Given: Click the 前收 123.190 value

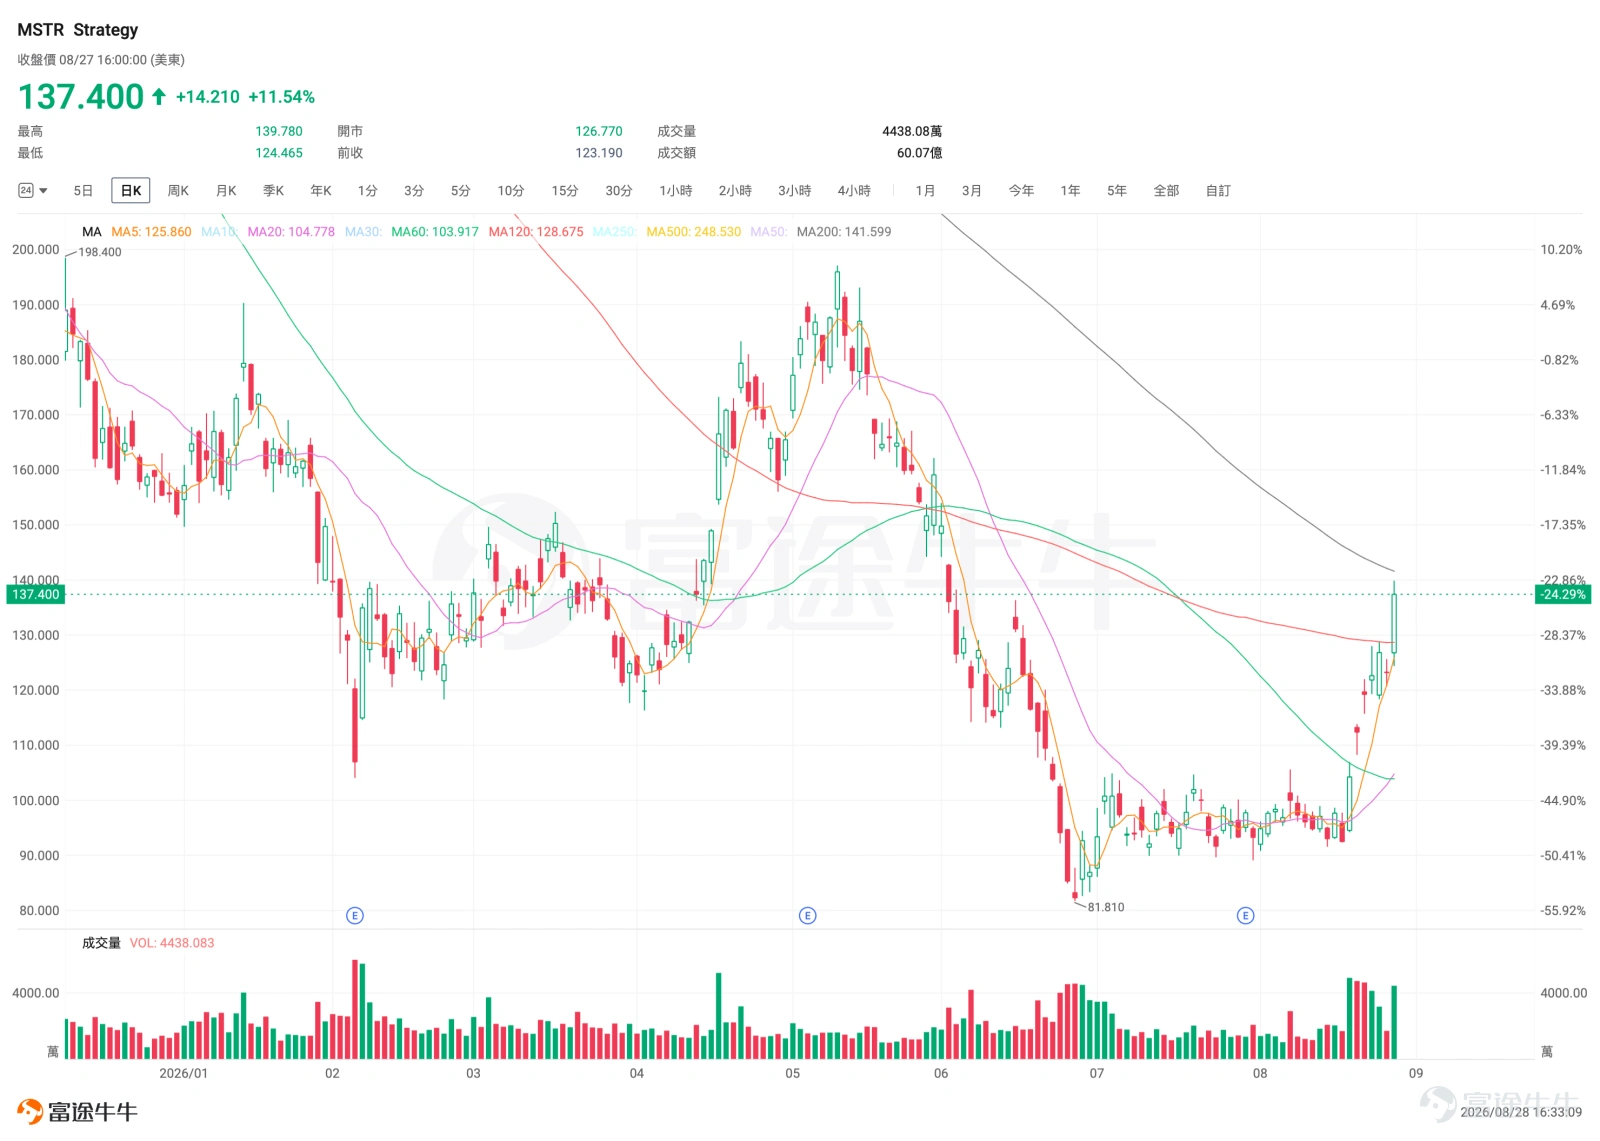Looking at the screenshot, I should click(x=599, y=153).
